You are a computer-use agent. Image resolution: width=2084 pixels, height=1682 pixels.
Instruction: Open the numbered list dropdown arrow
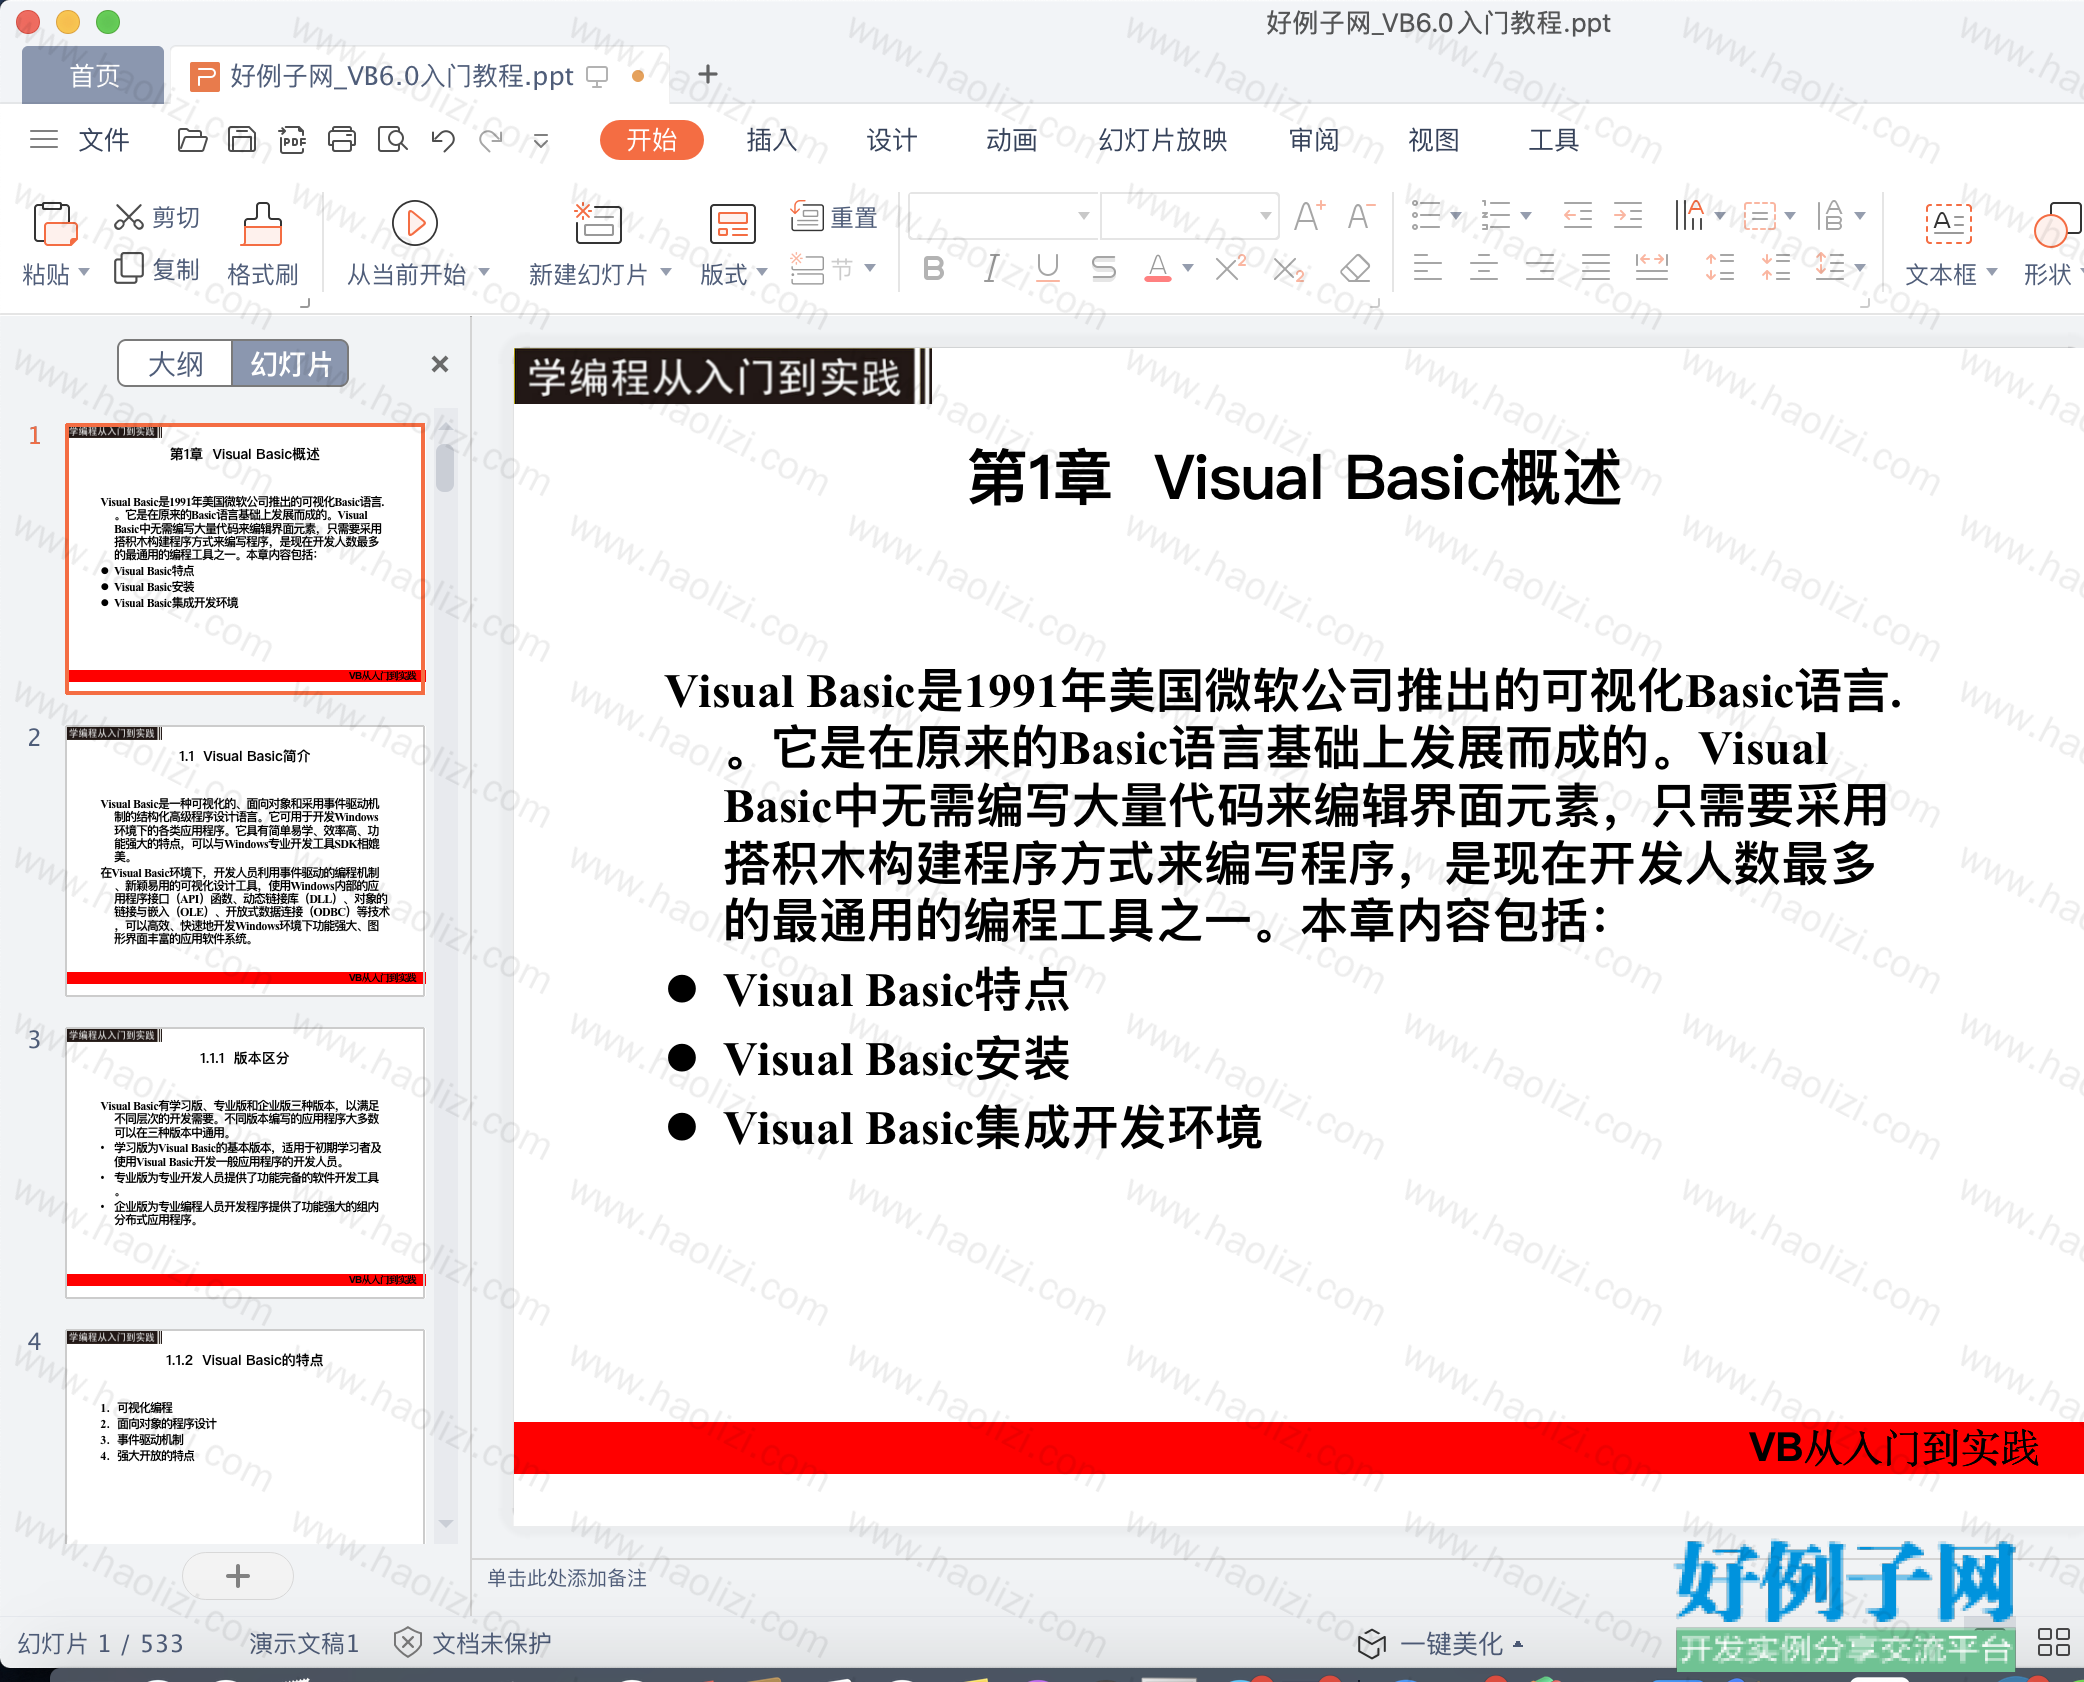1526,216
